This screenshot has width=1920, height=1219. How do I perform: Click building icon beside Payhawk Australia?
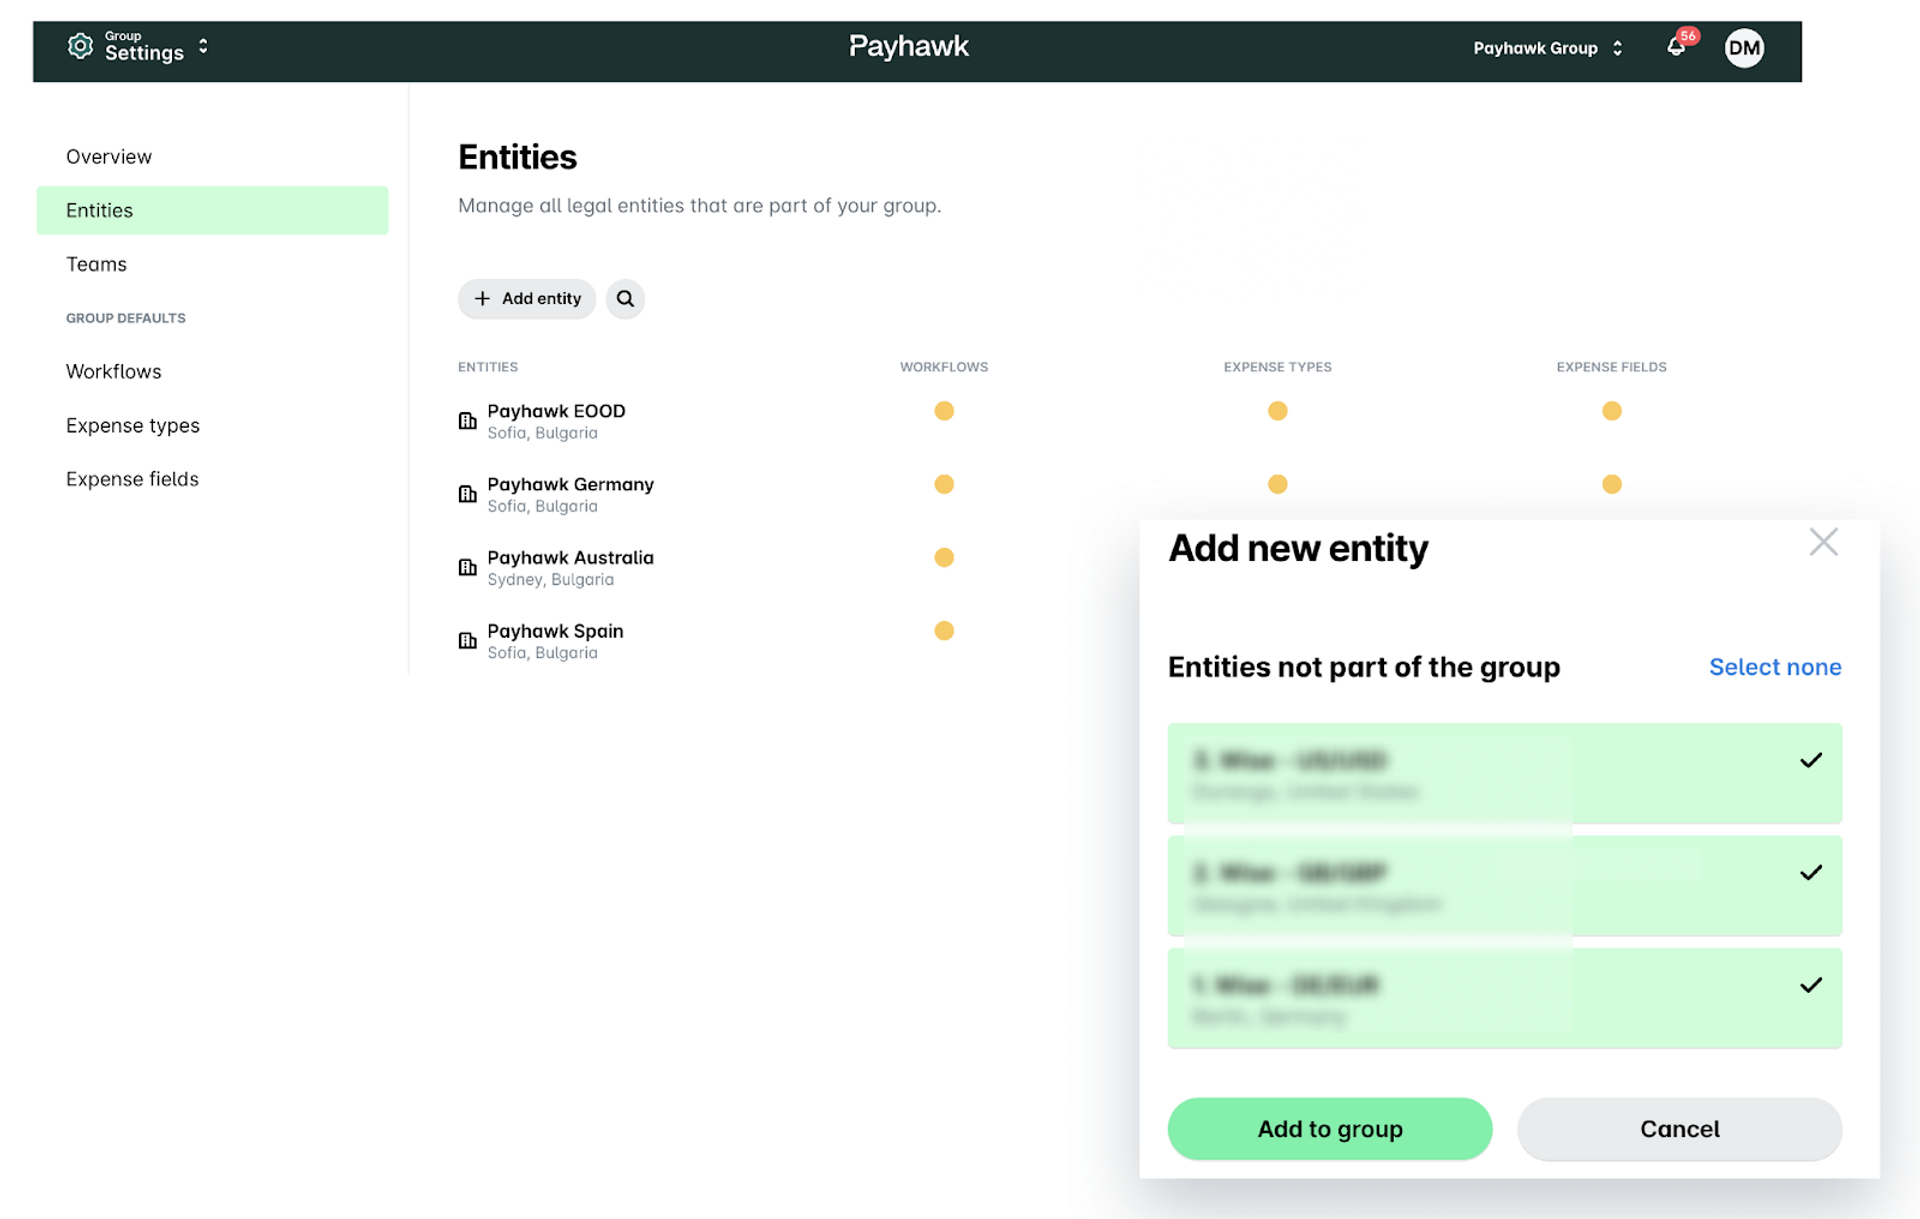467,567
